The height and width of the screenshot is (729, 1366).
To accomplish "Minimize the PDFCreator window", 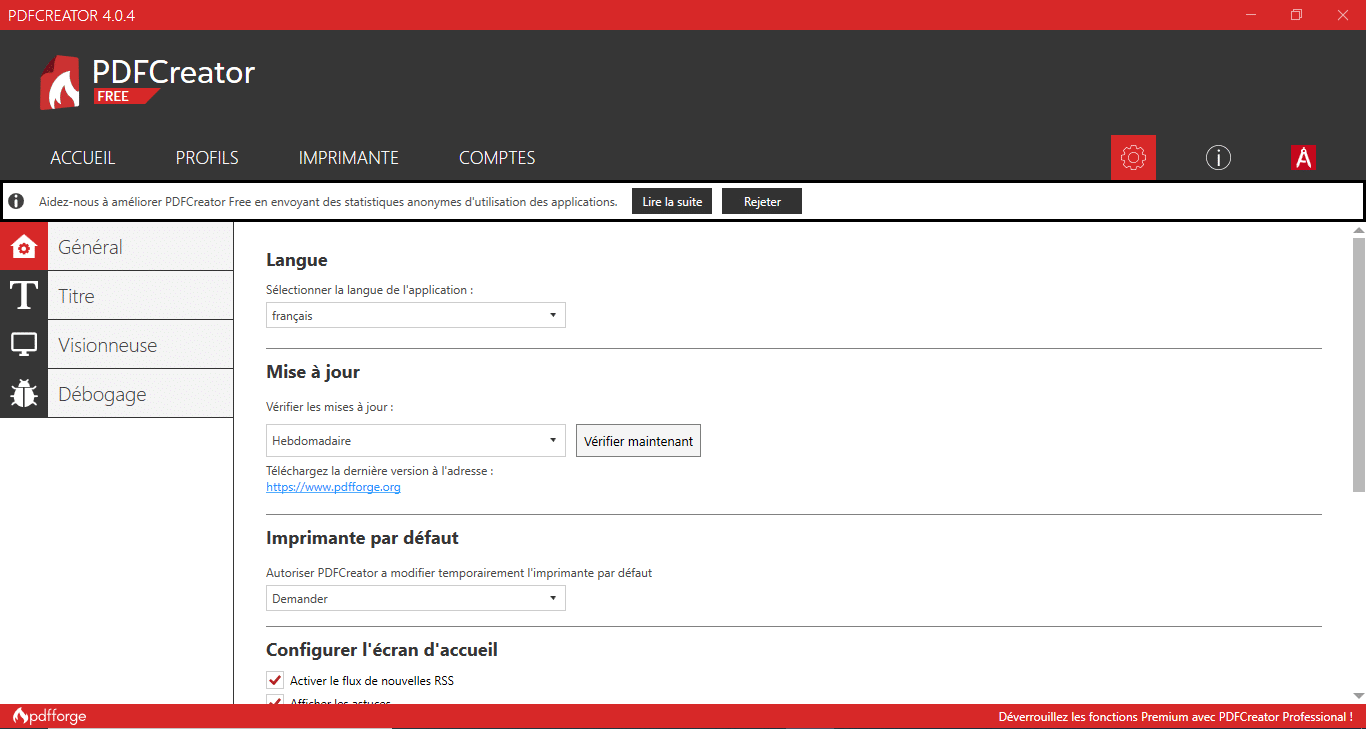I will tap(1251, 15).
